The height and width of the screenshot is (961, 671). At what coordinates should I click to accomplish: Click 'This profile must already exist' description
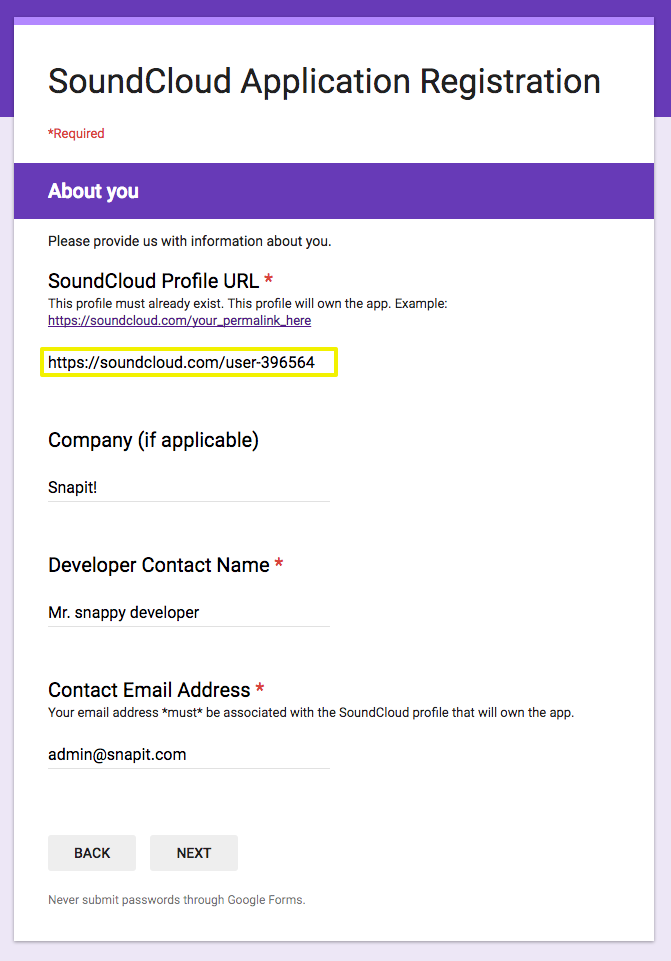coord(248,304)
